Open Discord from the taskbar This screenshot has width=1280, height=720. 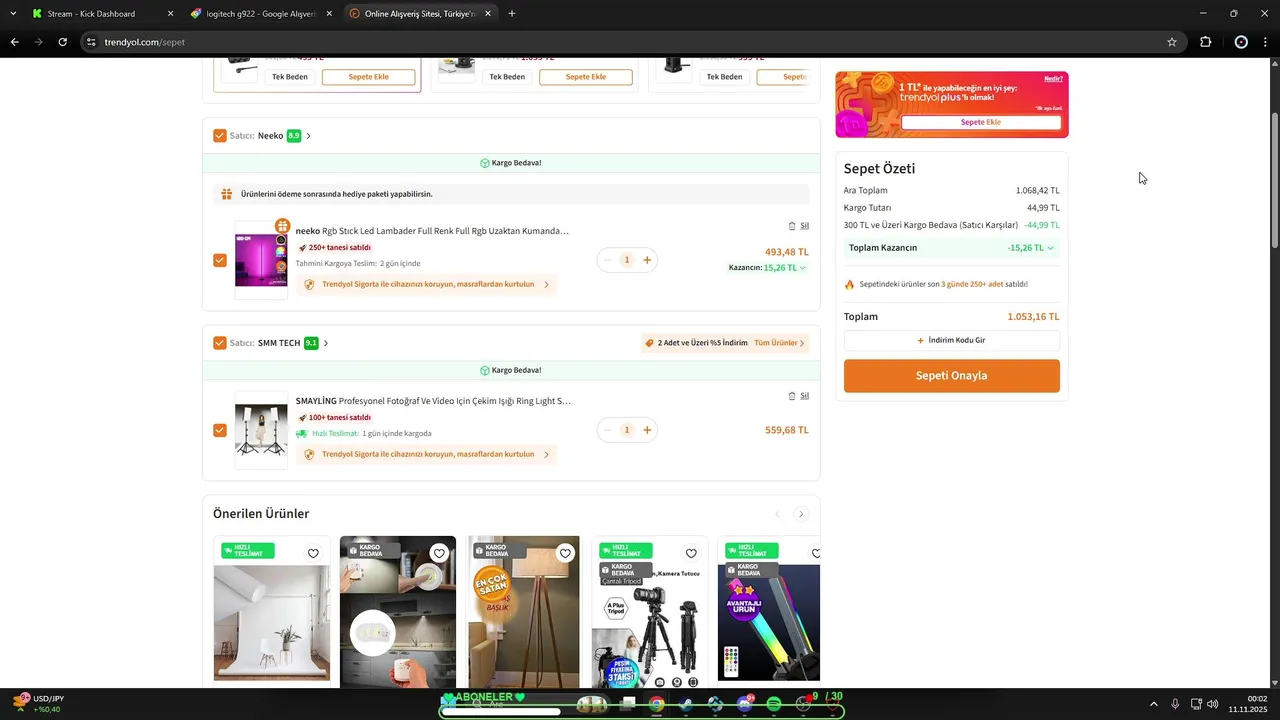tap(745, 704)
